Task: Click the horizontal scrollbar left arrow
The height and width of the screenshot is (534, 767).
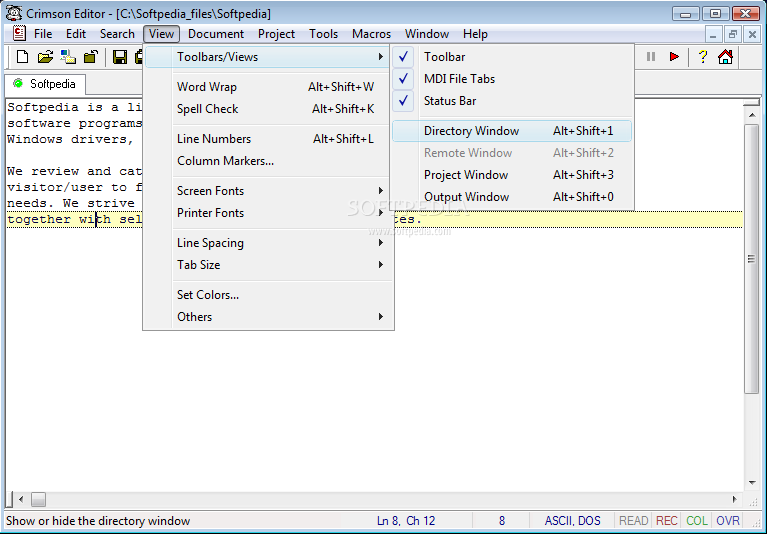Action: point(21,499)
